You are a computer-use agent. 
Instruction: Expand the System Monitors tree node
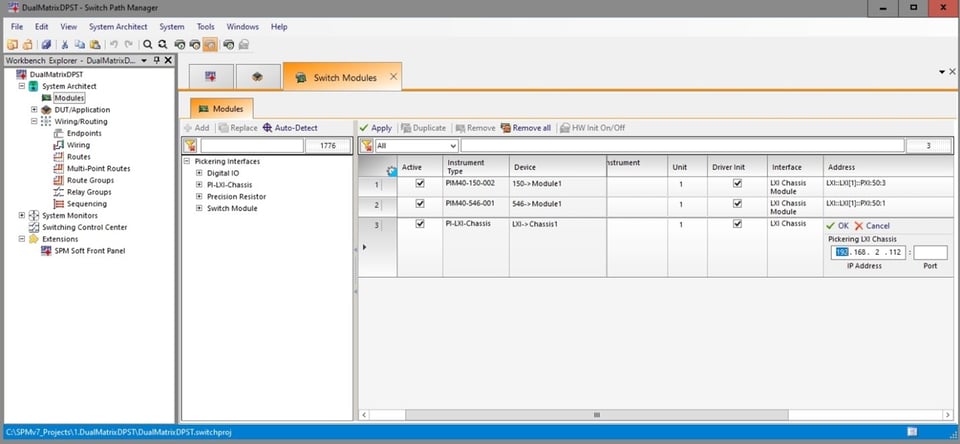(22, 215)
